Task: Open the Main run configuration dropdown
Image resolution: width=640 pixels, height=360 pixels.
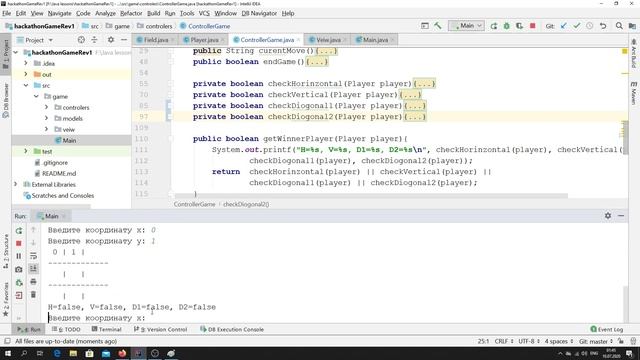Action: pos(466,26)
